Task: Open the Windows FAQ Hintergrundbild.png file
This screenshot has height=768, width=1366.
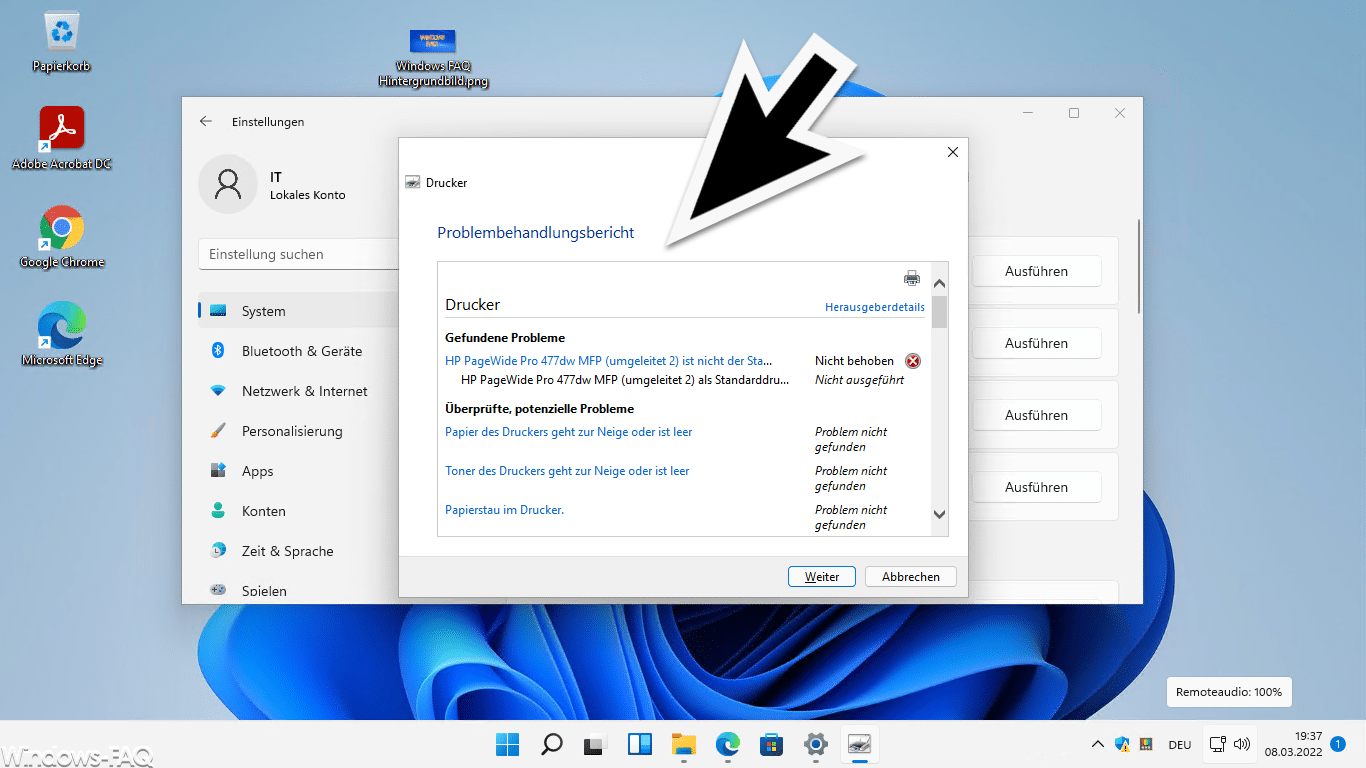Action: coord(433,58)
